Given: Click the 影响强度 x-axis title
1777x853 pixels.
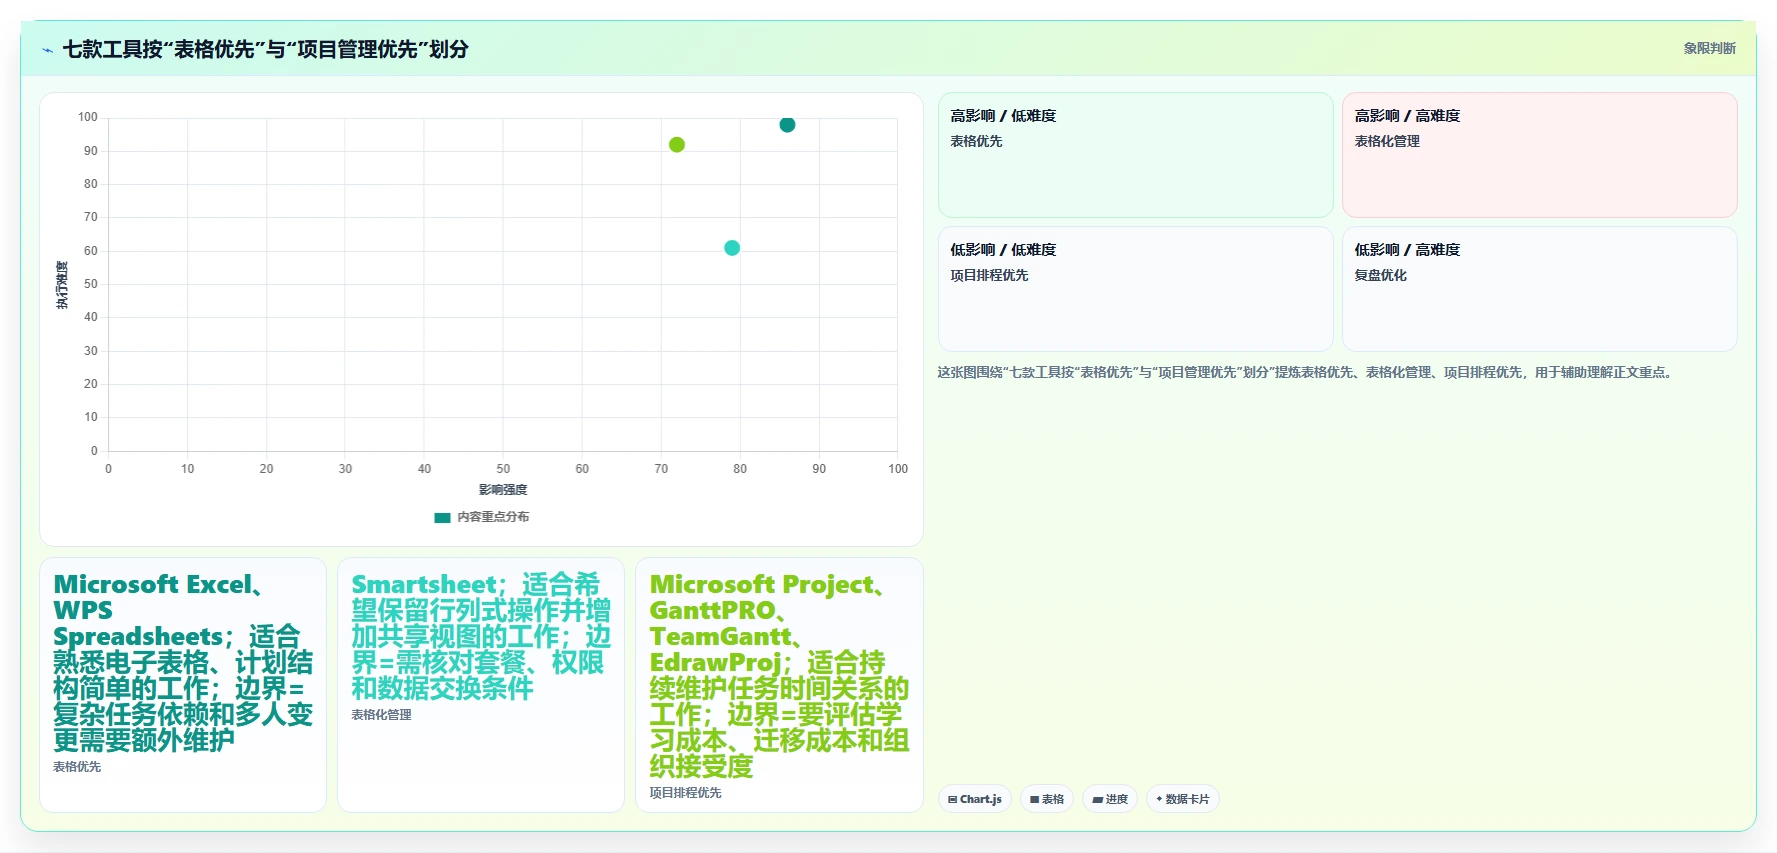Looking at the screenshot, I should click(x=503, y=490).
